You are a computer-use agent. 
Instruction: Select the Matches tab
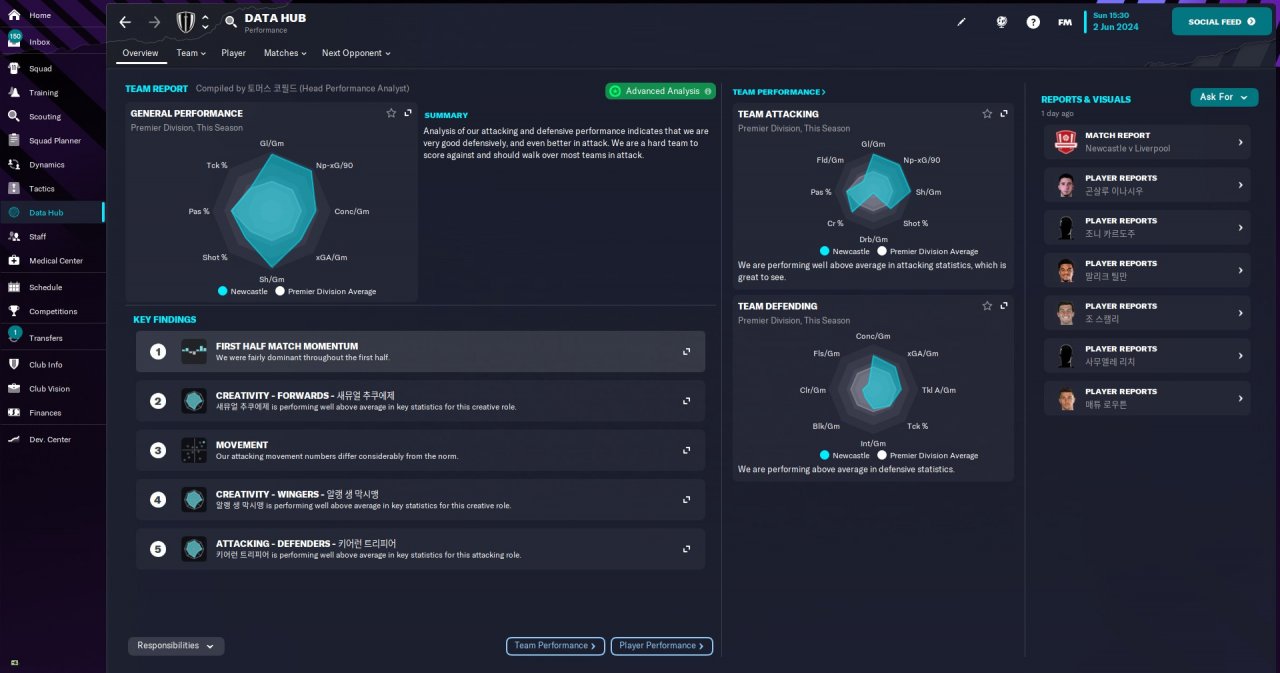coord(285,53)
